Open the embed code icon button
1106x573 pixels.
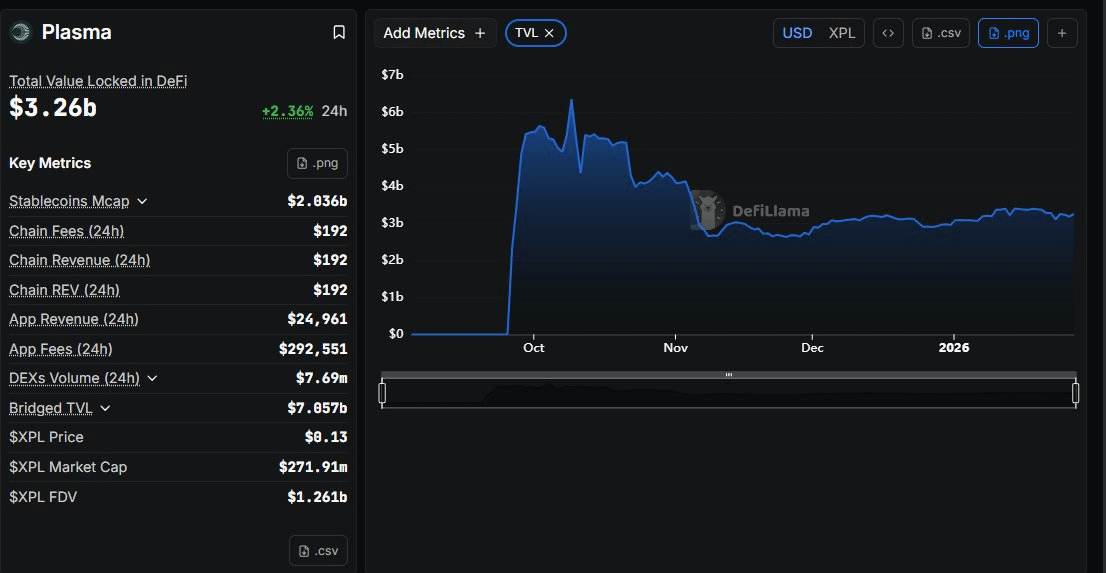tap(887, 33)
